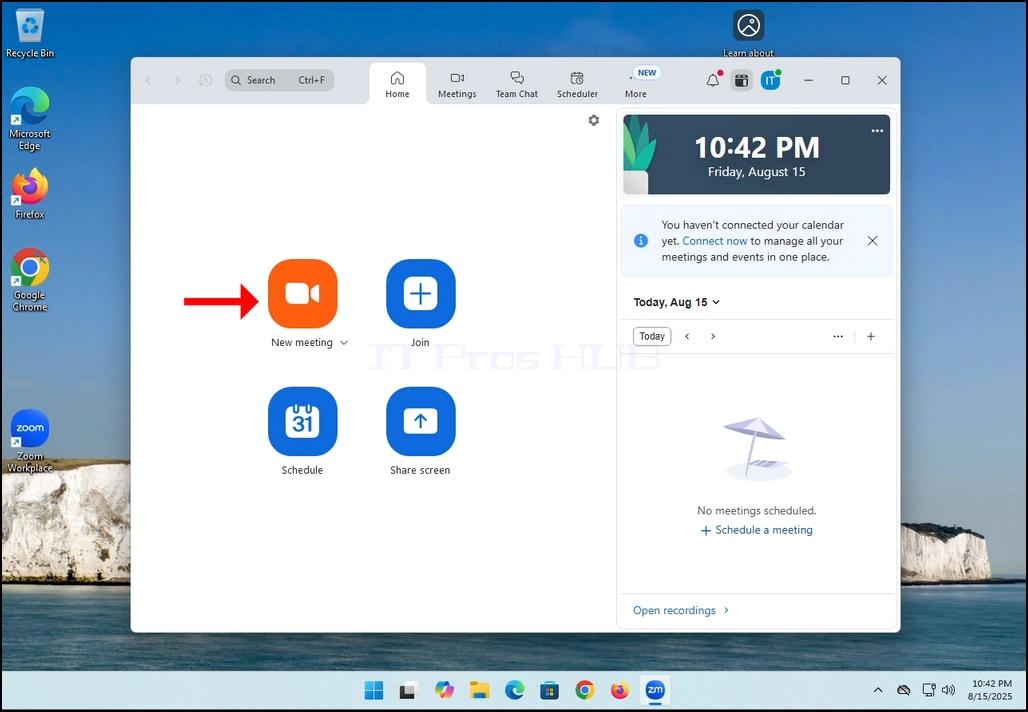Dismiss the calendar connection notice

(872, 241)
